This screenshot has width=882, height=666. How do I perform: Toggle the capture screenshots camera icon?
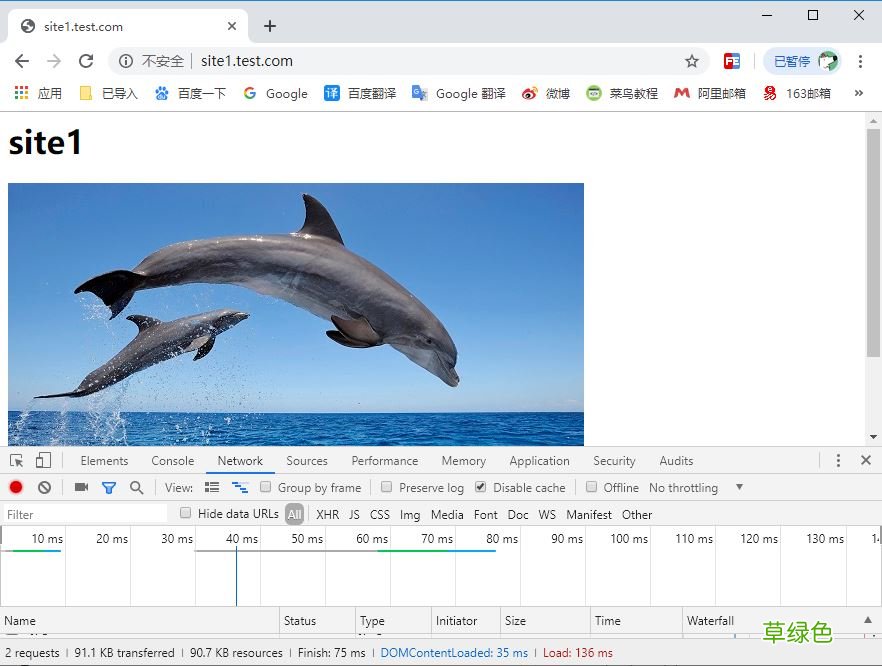81,487
